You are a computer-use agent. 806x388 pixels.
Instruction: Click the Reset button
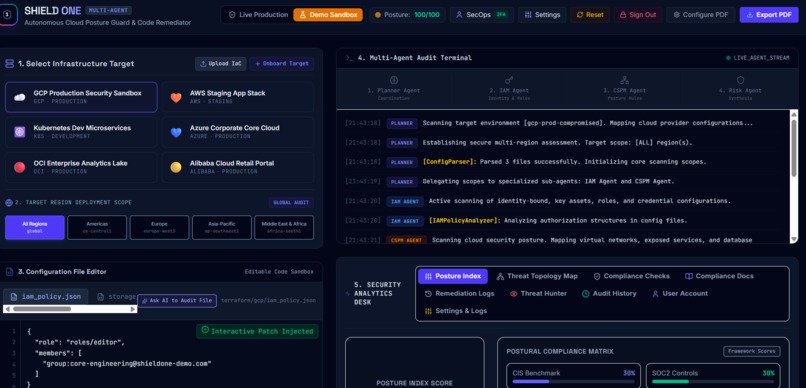(590, 15)
